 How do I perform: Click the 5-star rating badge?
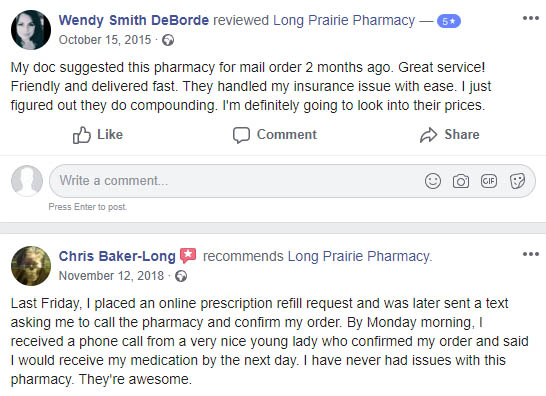coord(449,21)
